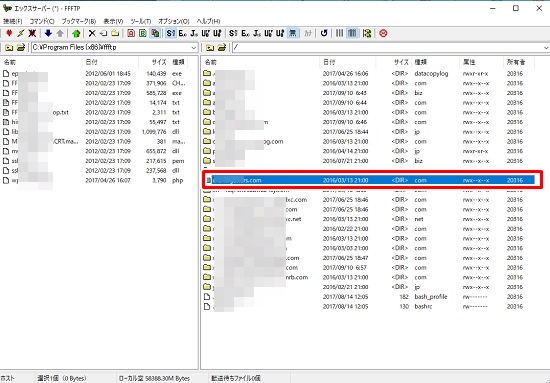
Task: Click the Create Folder toolbar icon
Action: pyautogui.click(x=115, y=33)
